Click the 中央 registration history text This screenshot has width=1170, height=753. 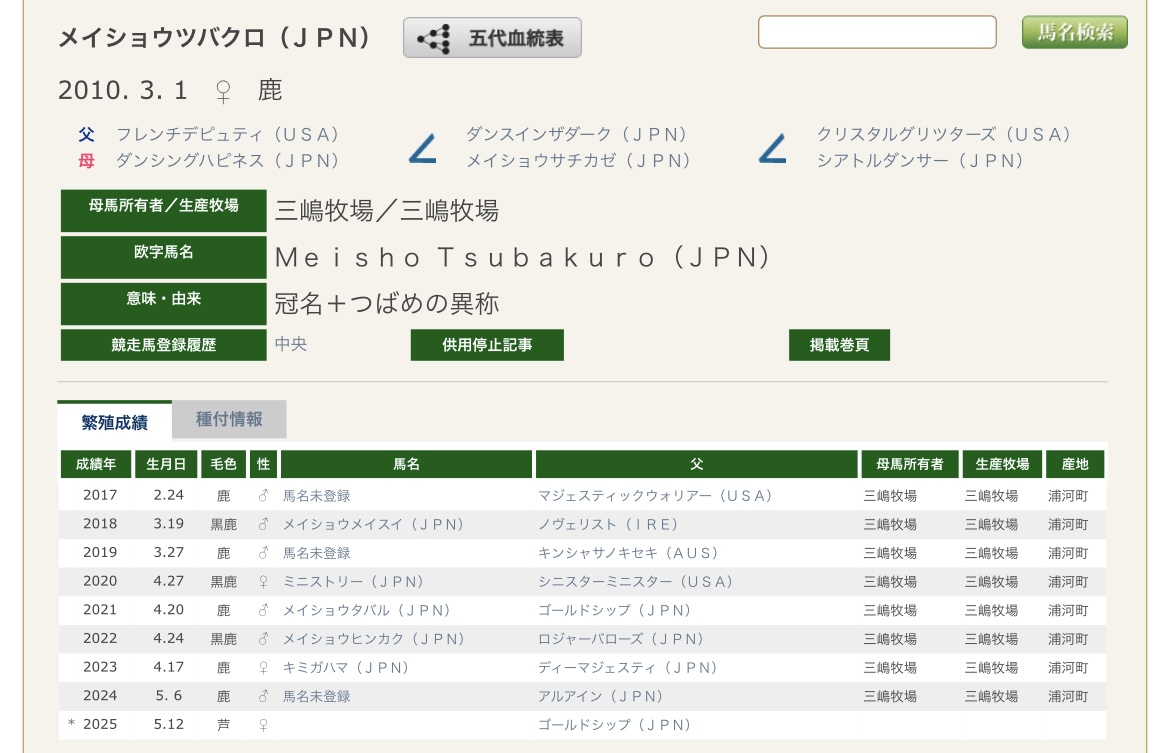291,344
